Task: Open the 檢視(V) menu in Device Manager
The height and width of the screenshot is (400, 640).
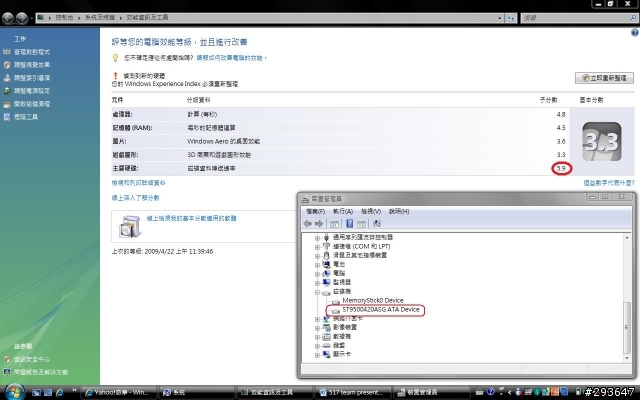Action: point(371,211)
